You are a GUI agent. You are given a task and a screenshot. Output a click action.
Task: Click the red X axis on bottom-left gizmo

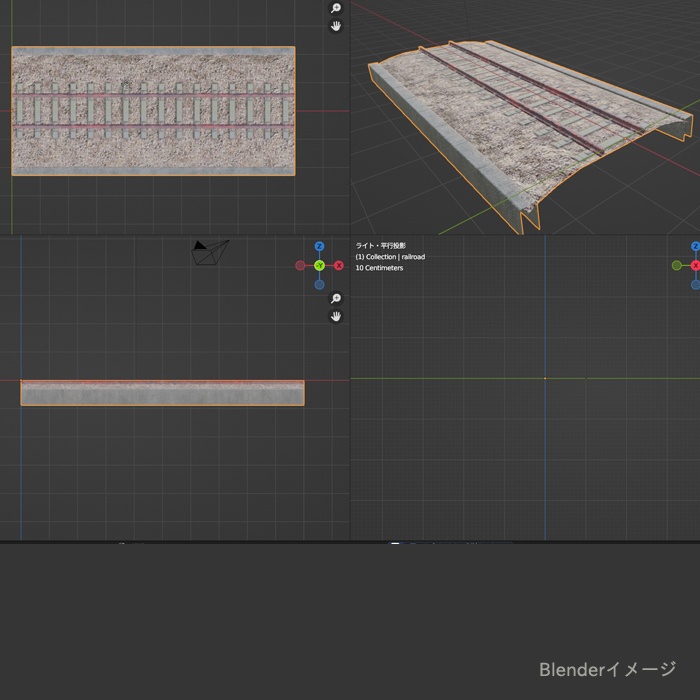(x=339, y=266)
